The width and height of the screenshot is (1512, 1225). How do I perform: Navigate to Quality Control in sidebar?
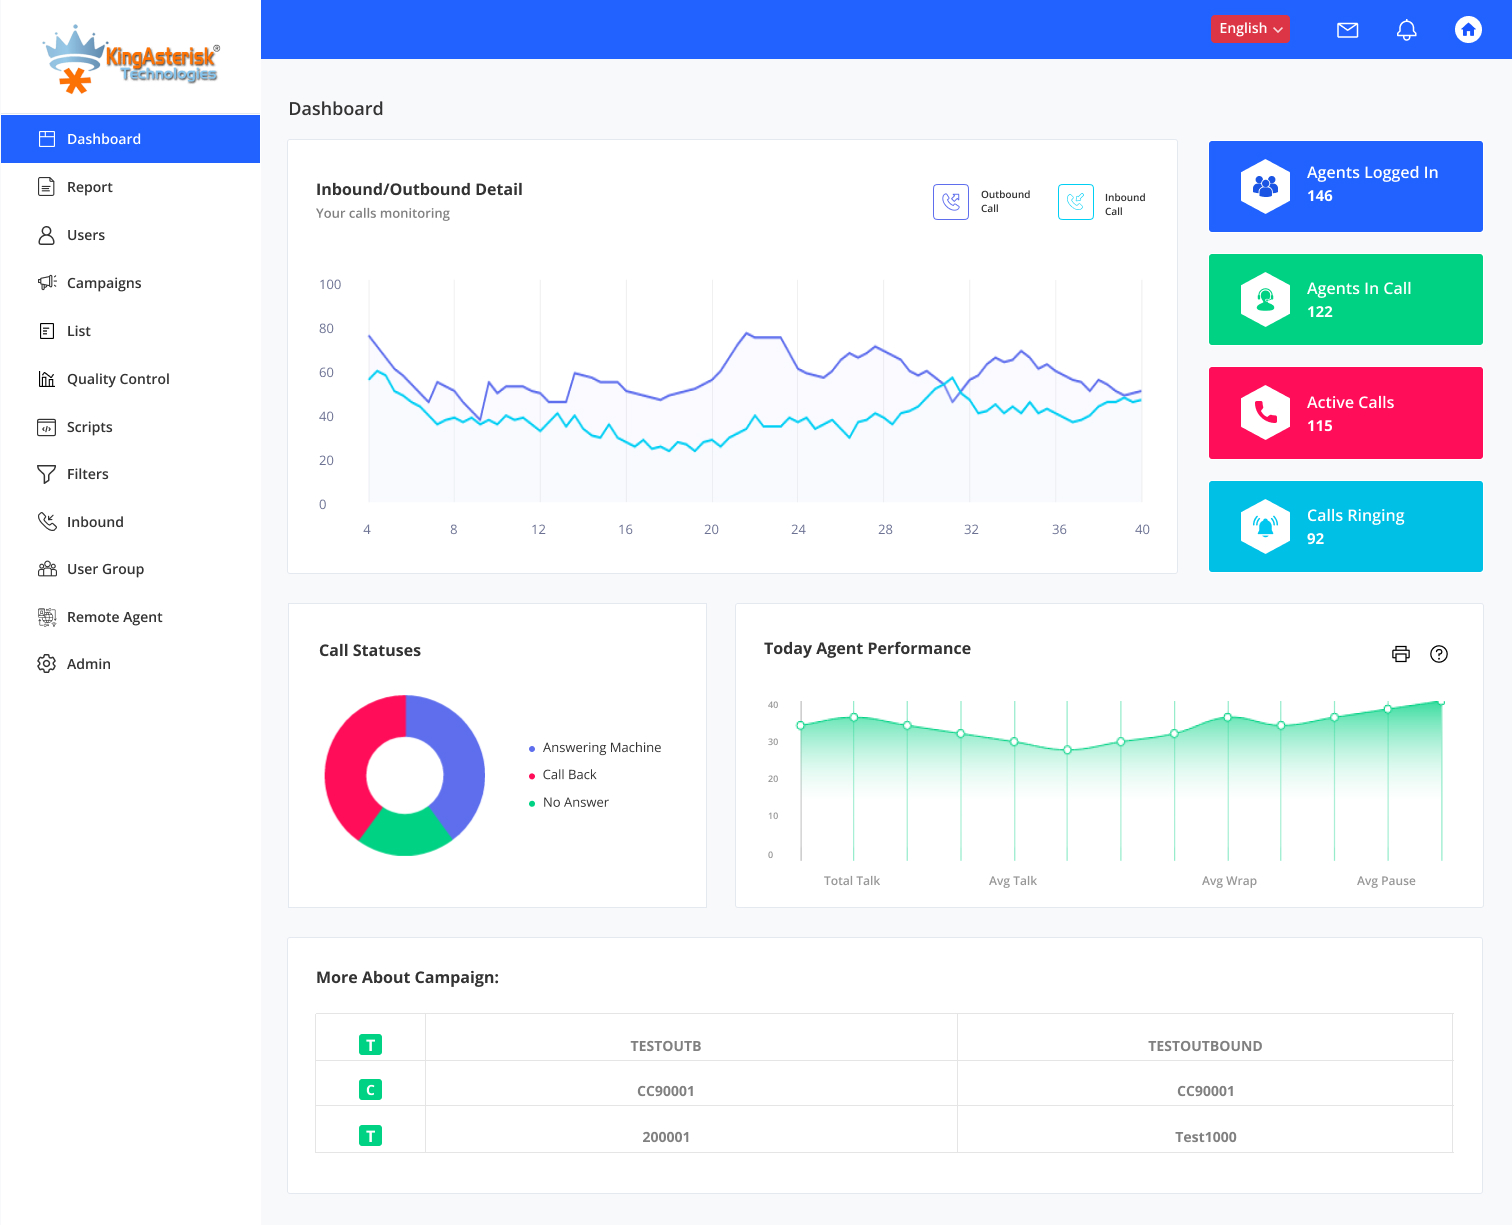point(117,379)
